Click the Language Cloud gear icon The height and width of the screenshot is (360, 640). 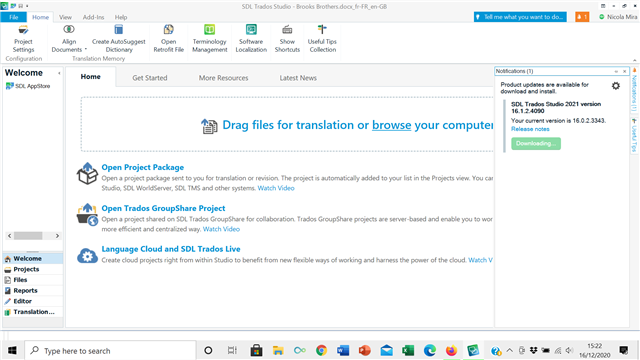pyautogui.click(x=87, y=256)
